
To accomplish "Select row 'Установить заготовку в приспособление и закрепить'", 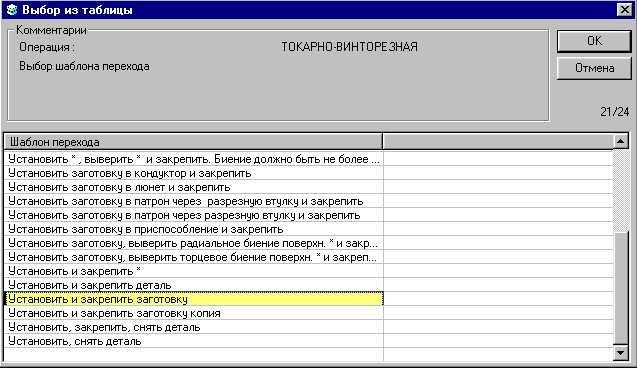I will [x=193, y=229].
